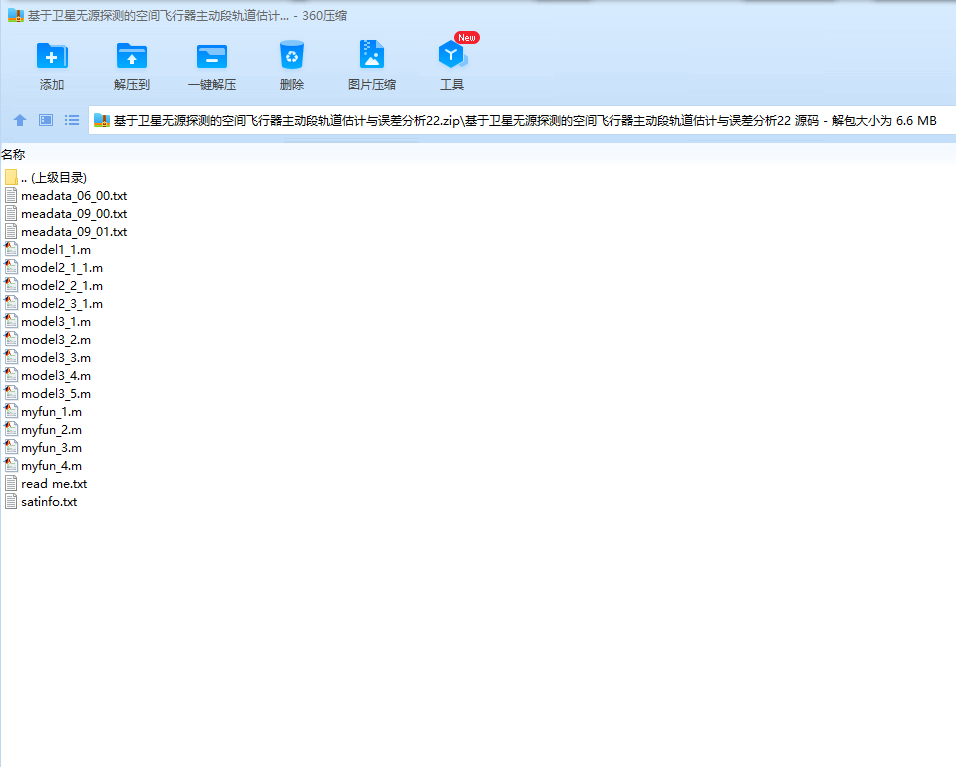Select file model2_1_1.m
This screenshot has height=767, width=956.
(54, 268)
